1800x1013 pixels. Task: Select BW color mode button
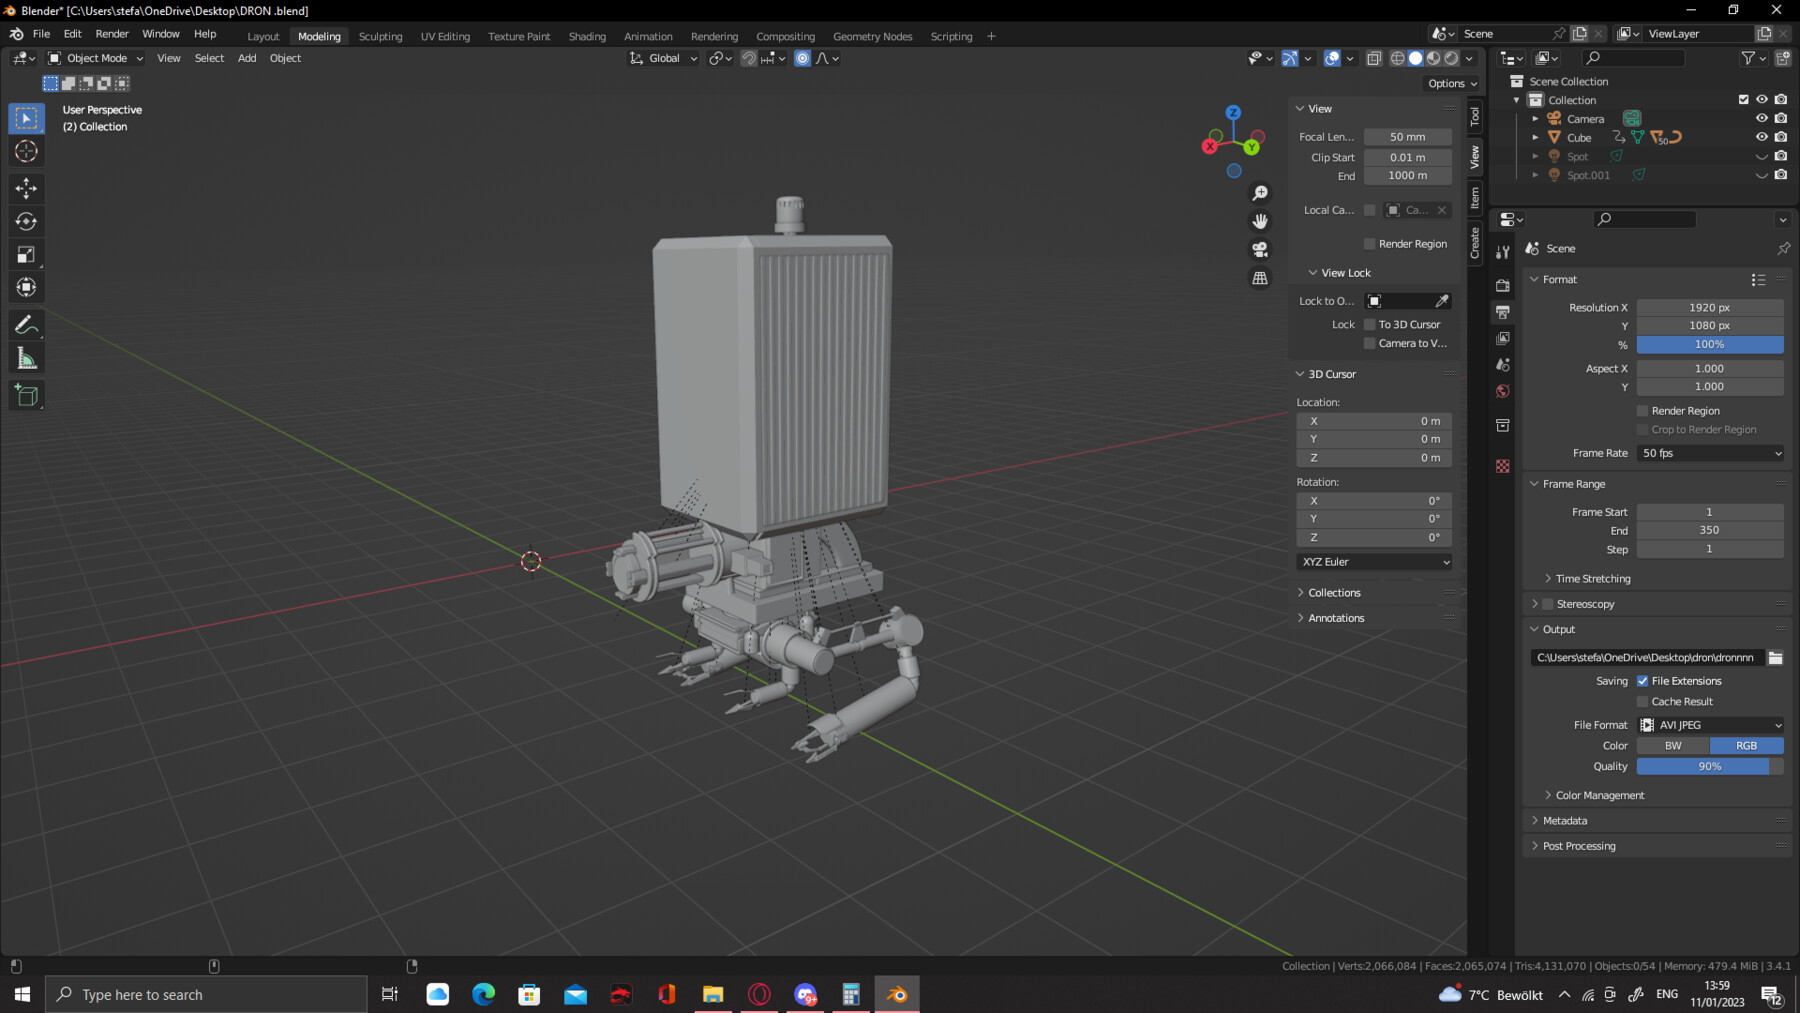(x=1673, y=746)
